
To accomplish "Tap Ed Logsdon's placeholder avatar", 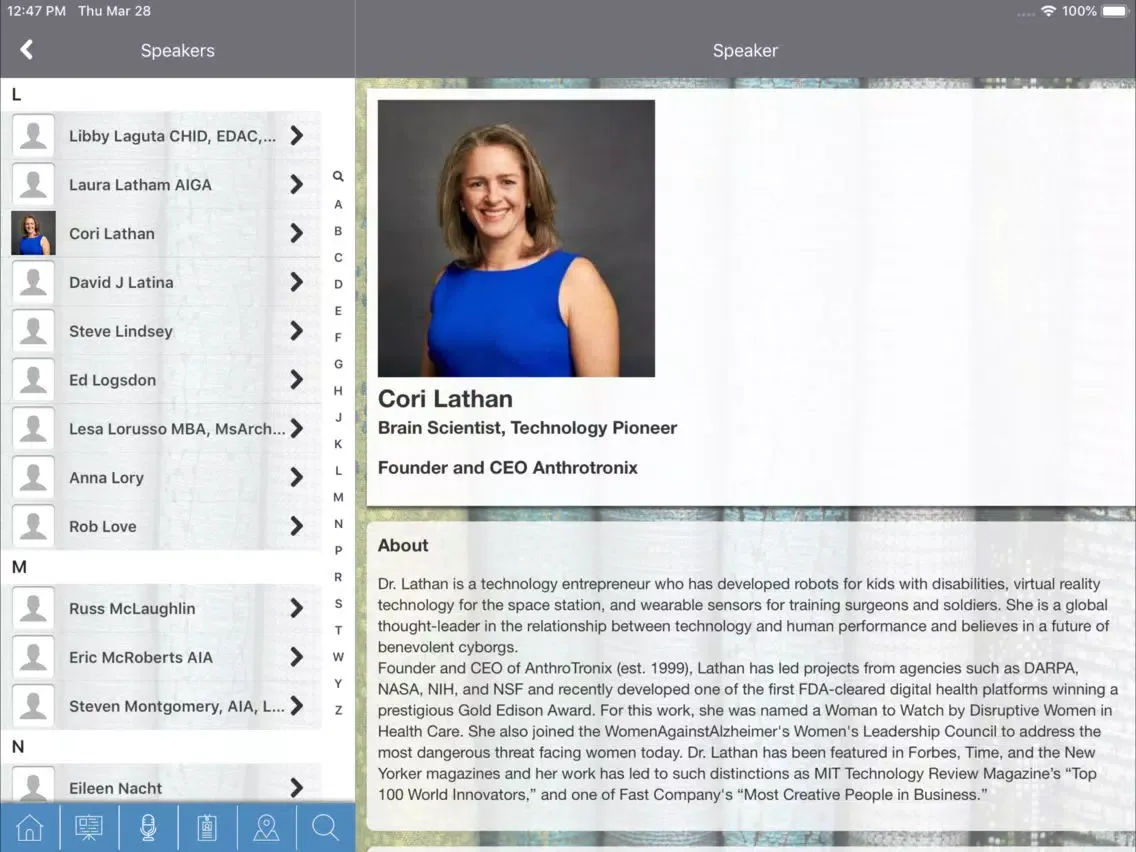I will coord(33,380).
